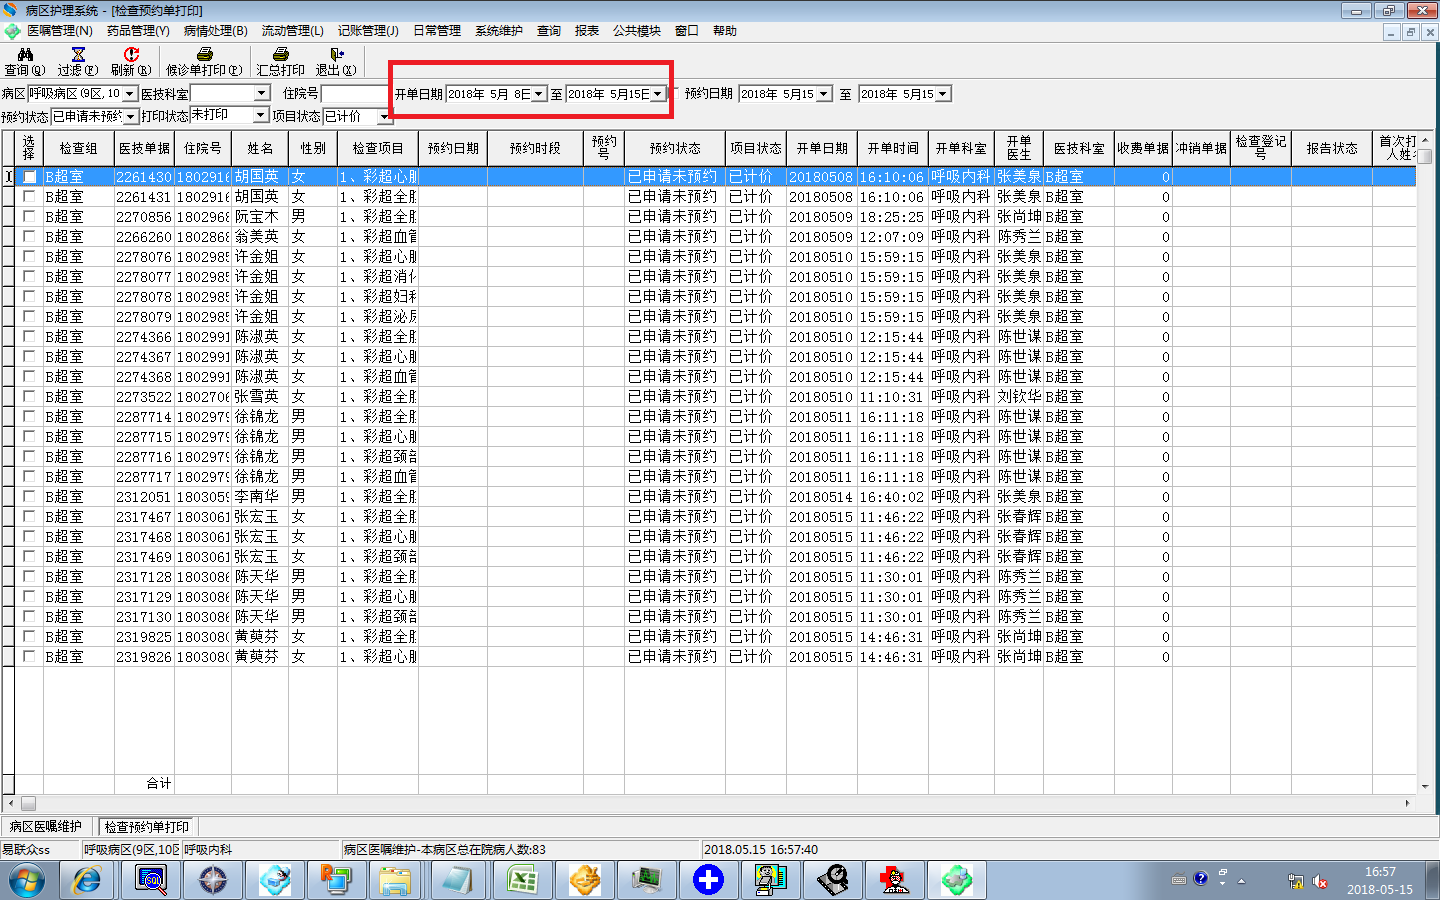1440x900 pixels.
Task: Check the row with order 2317467
Action: (x=30, y=517)
